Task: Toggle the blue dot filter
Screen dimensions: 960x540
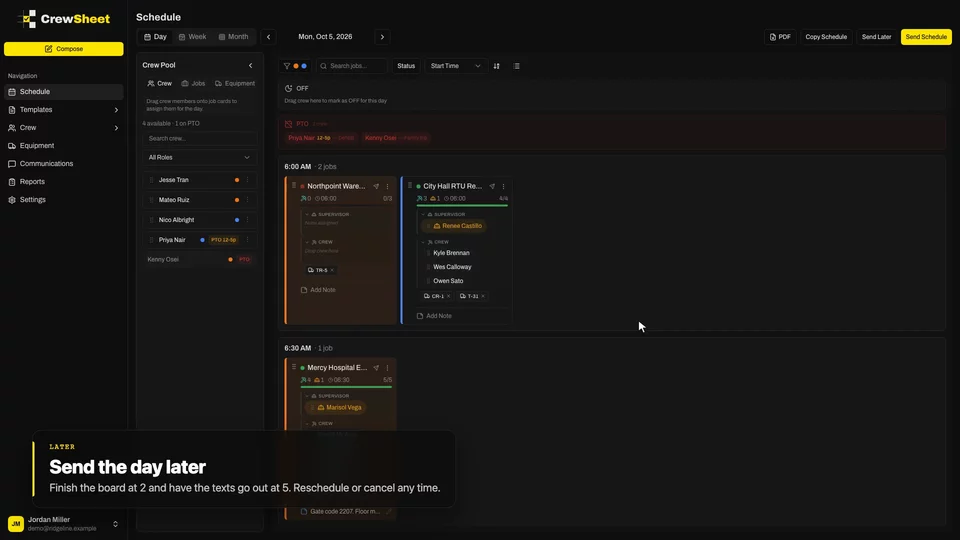Action: tap(304, 66)
